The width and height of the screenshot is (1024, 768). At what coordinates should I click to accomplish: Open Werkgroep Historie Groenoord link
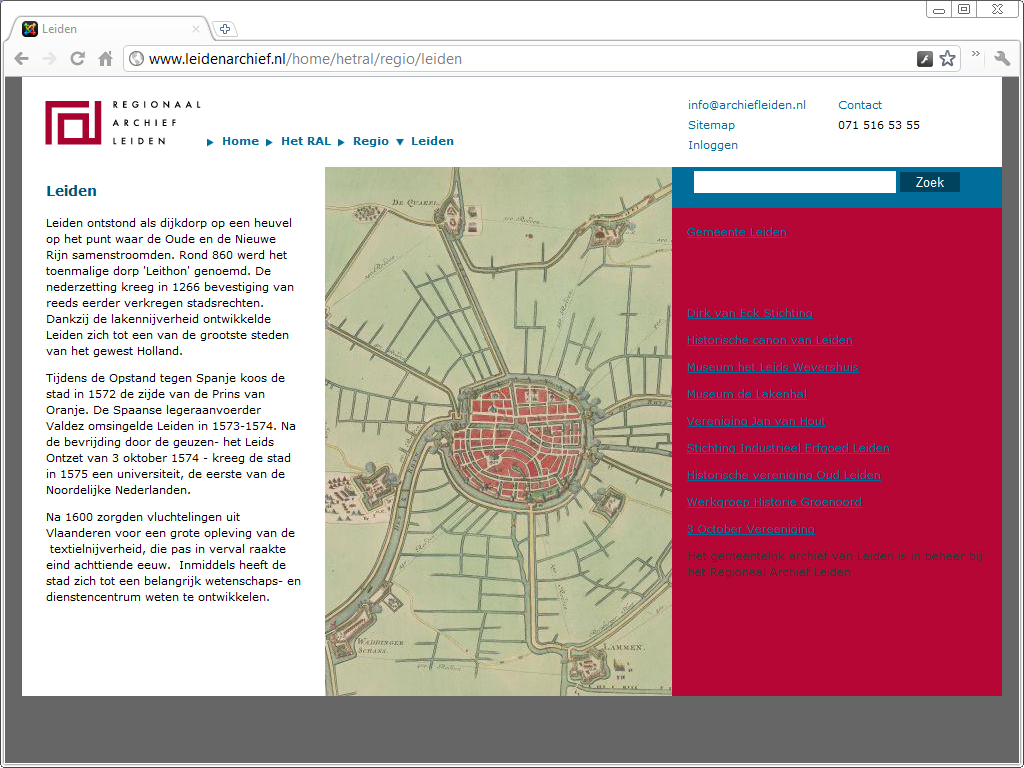tap(774, 502)
